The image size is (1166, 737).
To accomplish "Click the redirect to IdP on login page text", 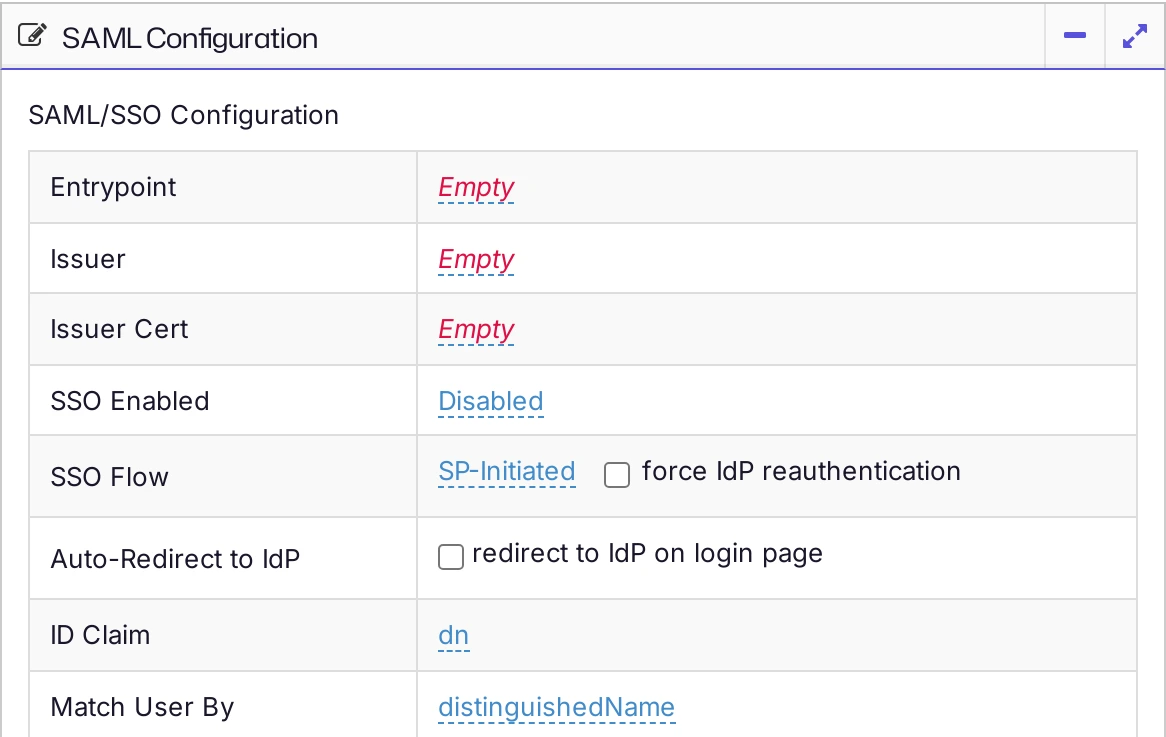I will [647, 554].
